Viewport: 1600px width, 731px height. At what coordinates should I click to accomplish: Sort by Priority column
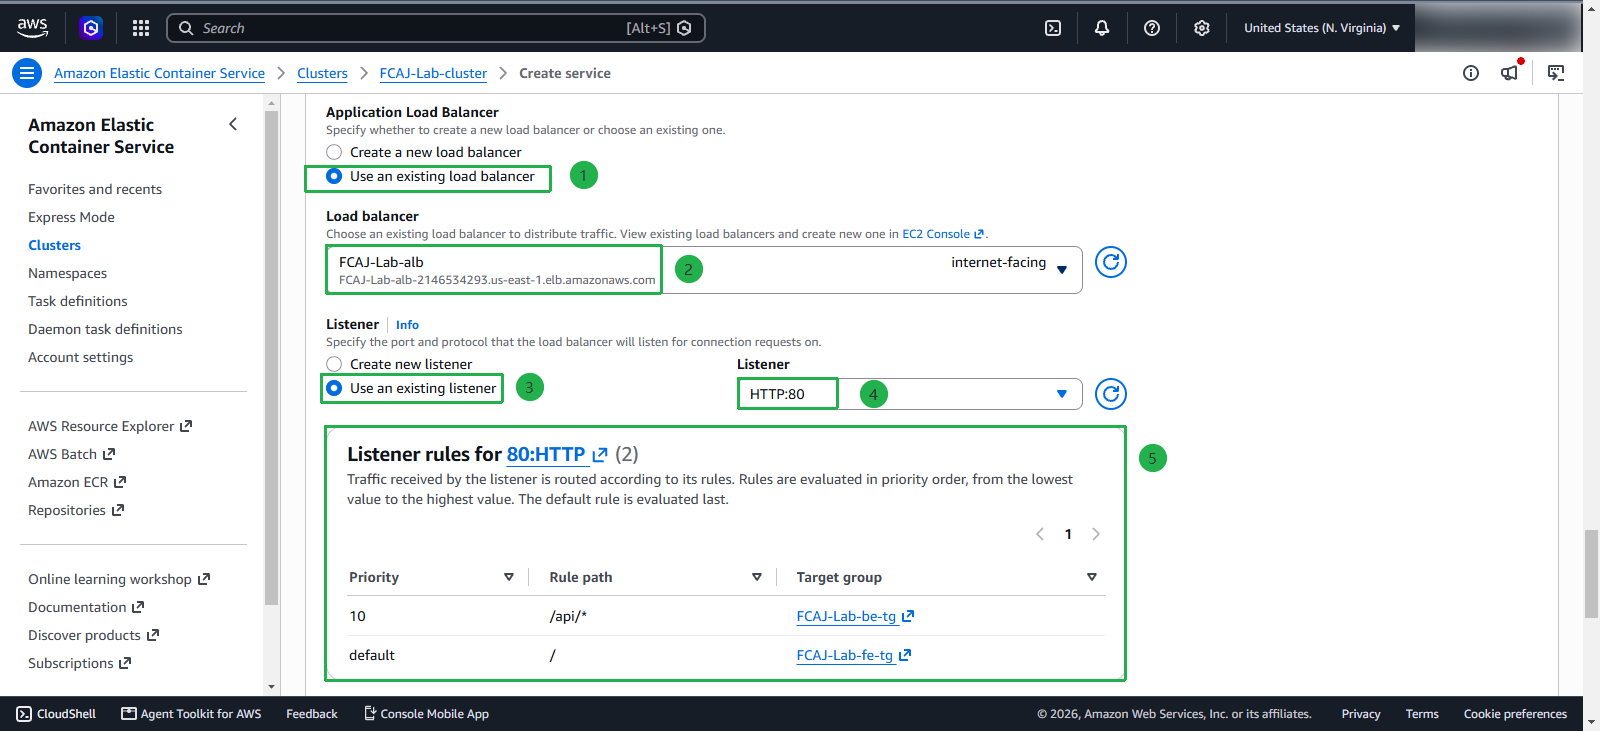(x=509, y=577)
